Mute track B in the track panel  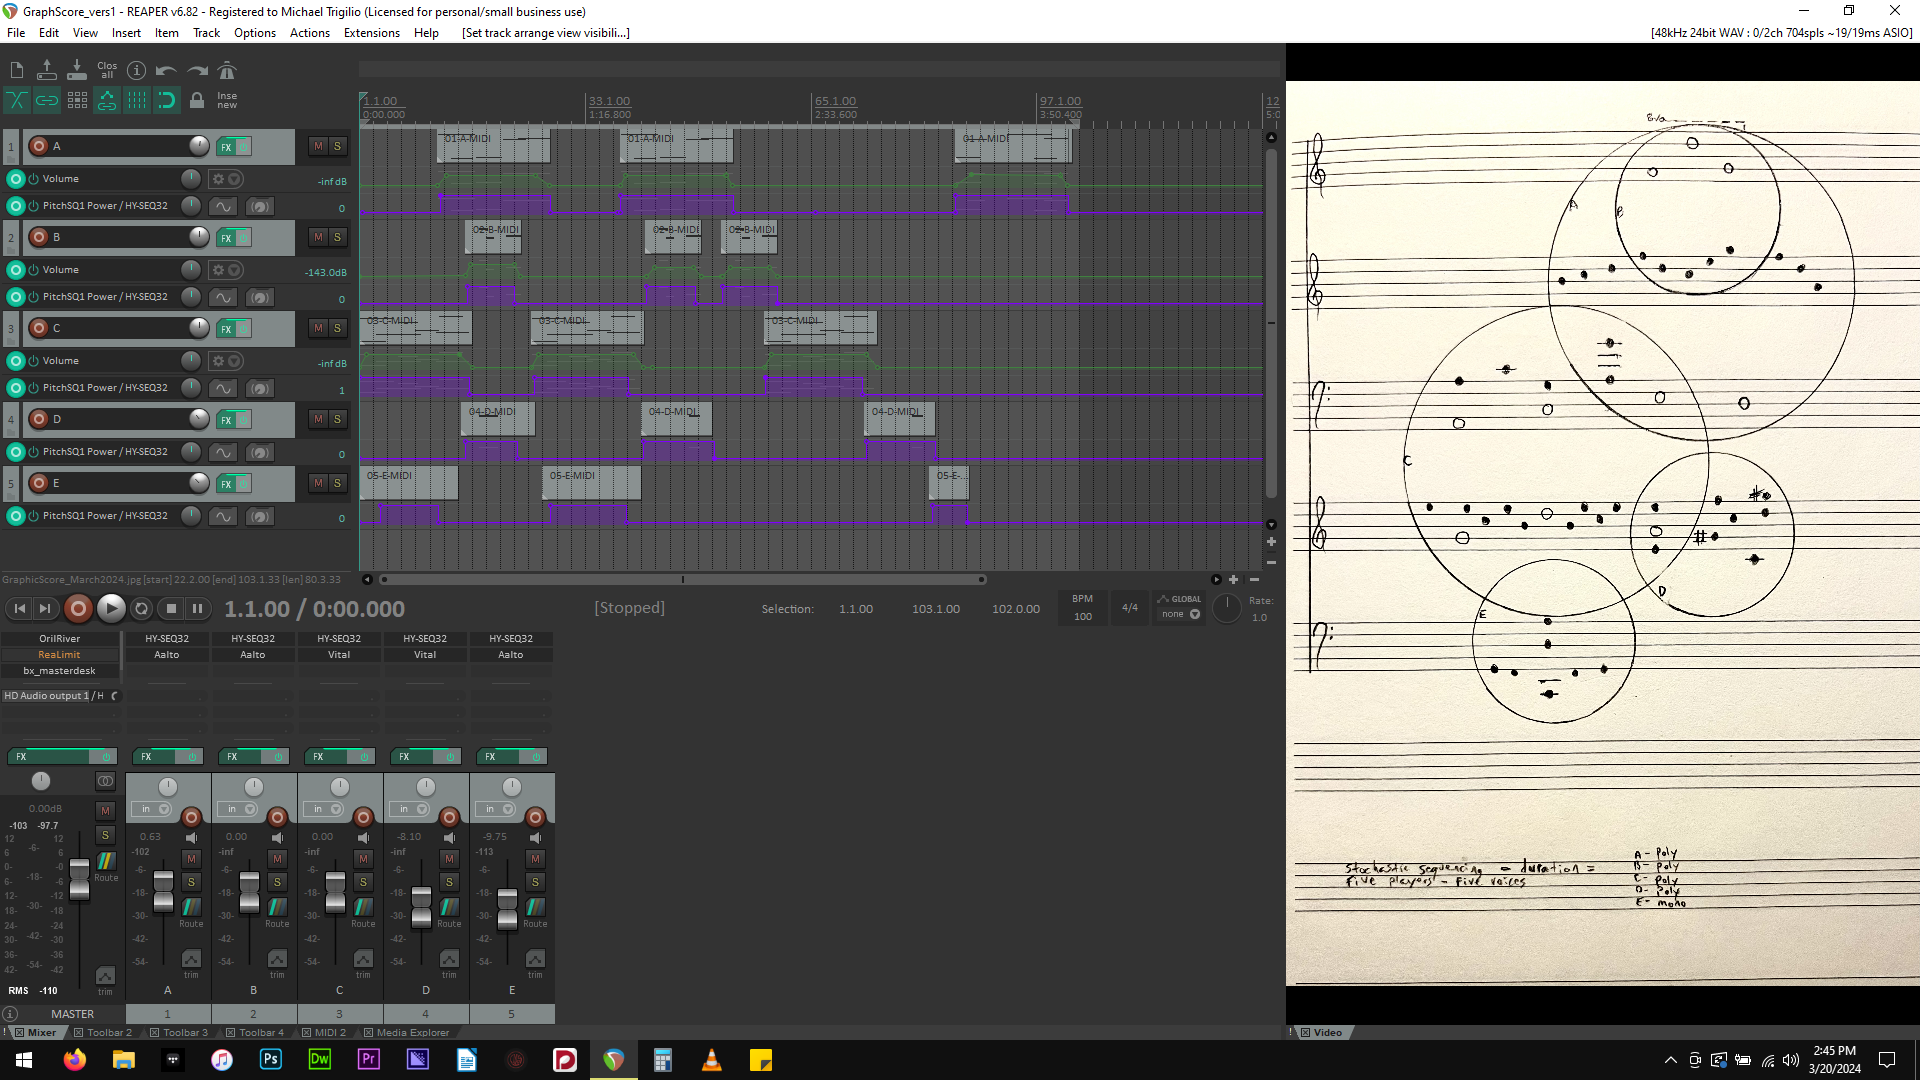tap(318, 237)
